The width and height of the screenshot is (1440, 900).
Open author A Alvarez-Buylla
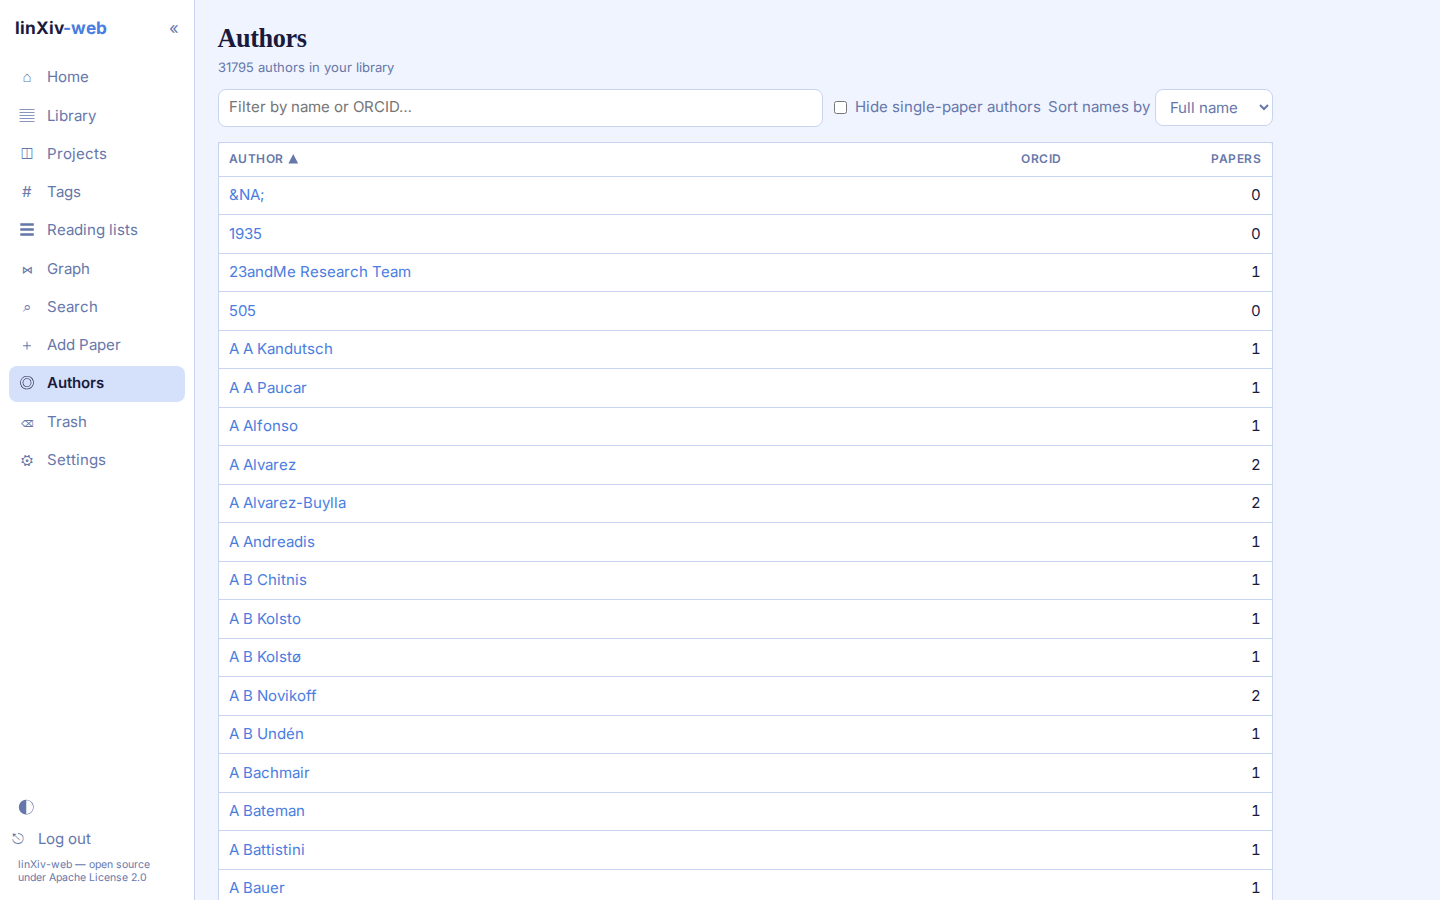288,503
